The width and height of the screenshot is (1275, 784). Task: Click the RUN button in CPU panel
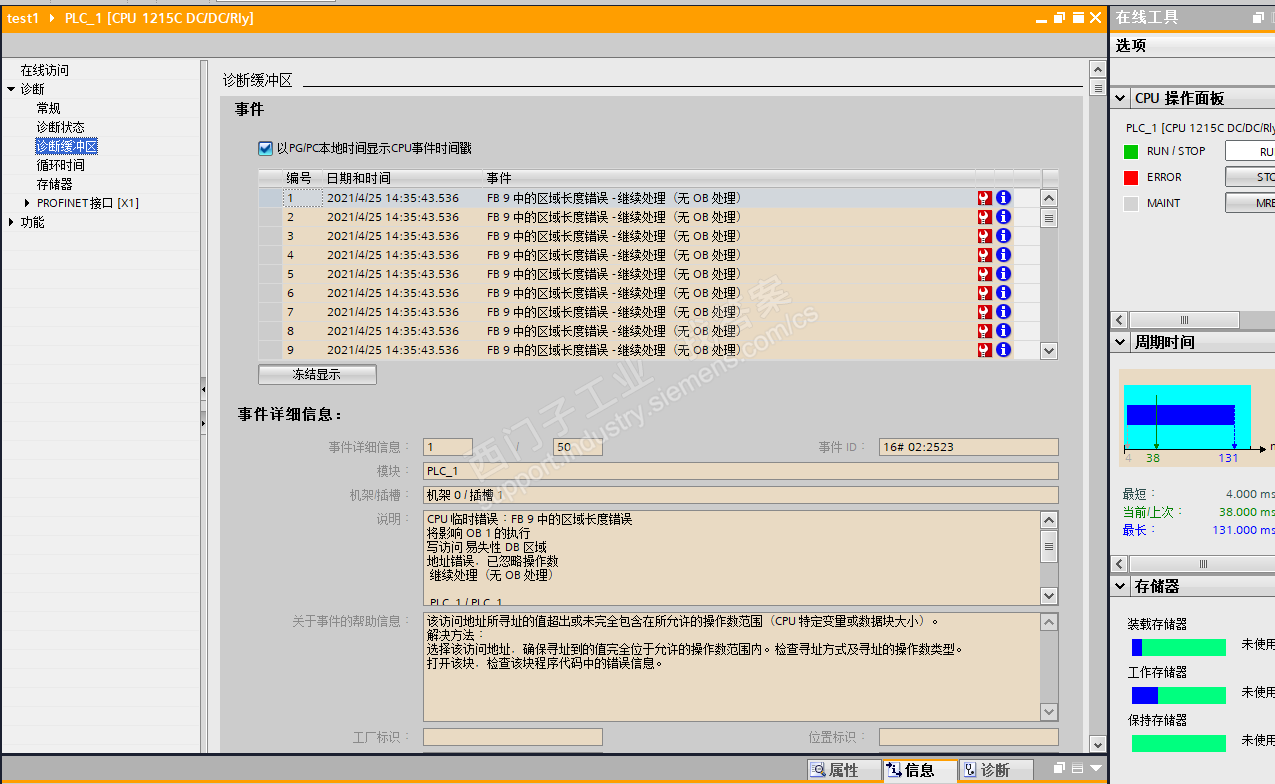coord(1250,152)
